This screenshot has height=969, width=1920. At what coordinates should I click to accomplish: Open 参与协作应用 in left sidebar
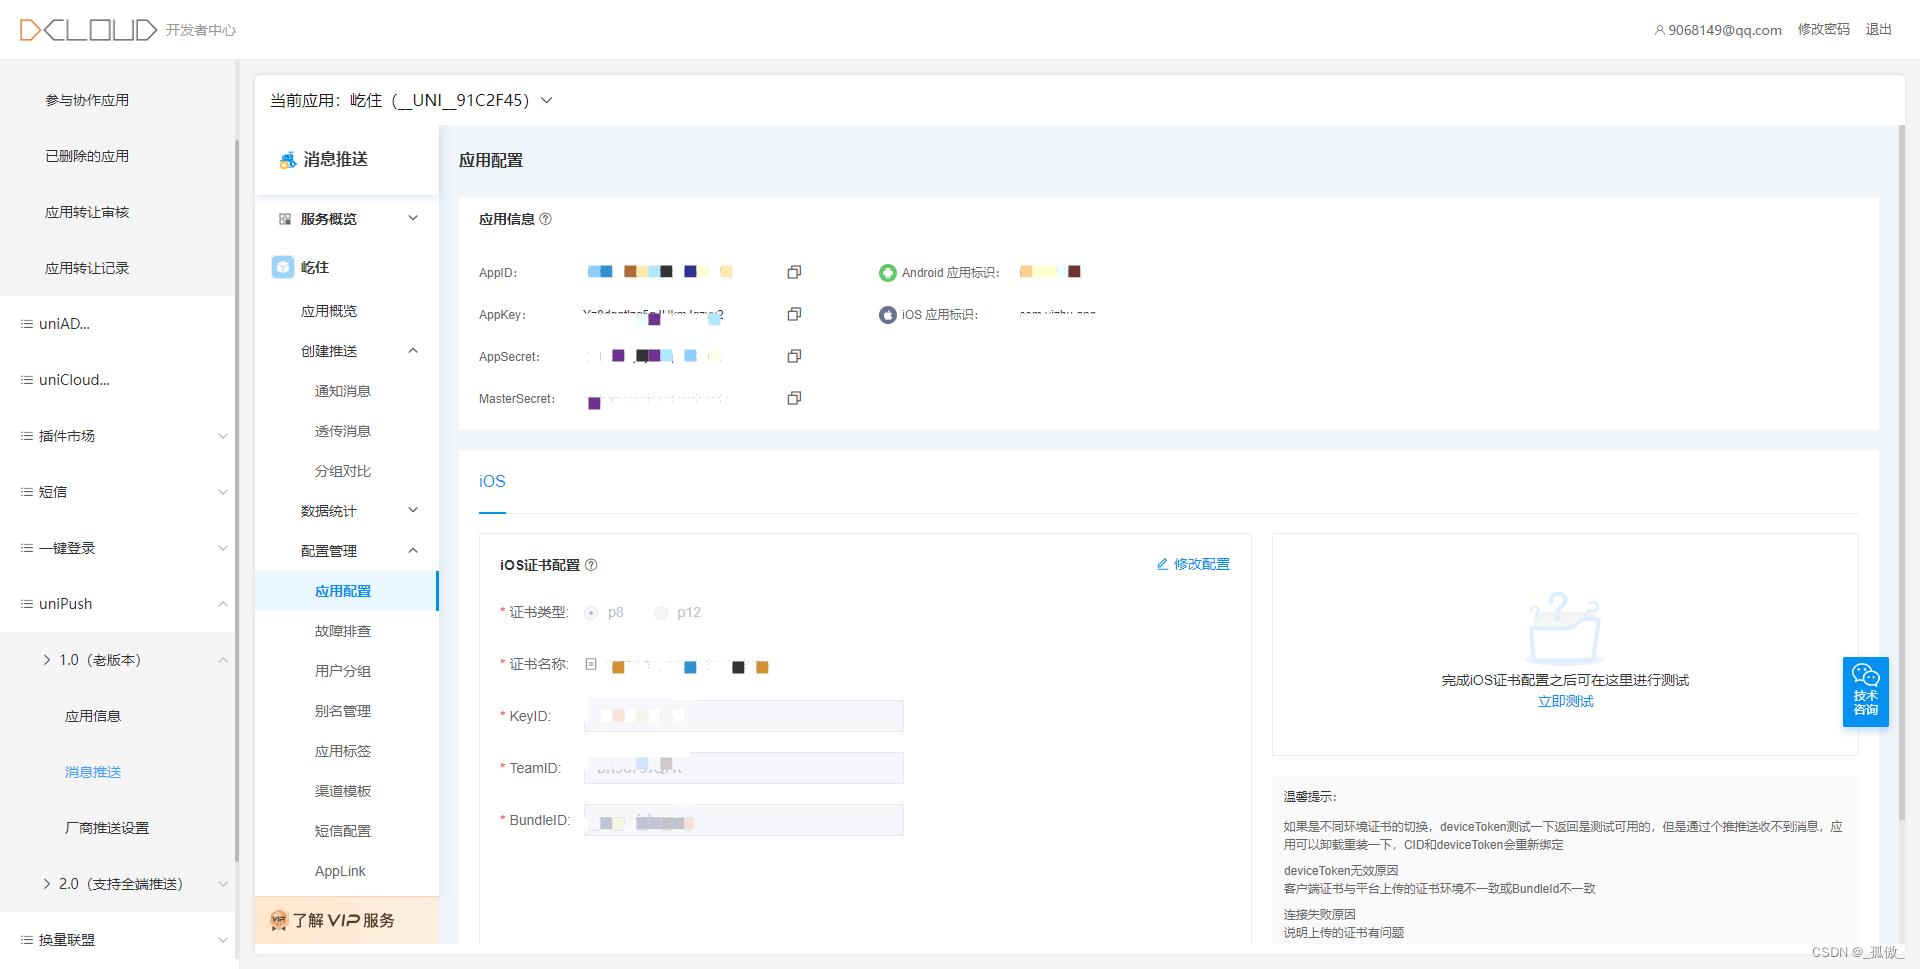click(x=87, y=100)
